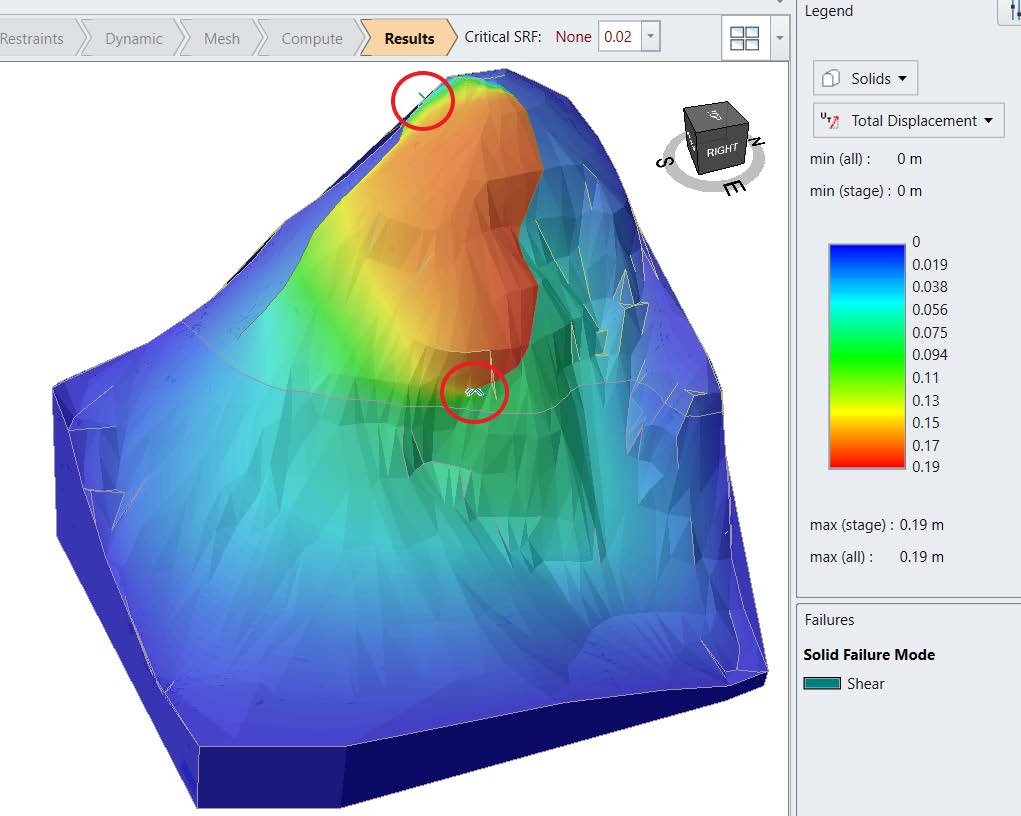This screenshot has width=1021, height=816.
Task: Switch to the Mesh workflow tab
Action: click(221, 38)
